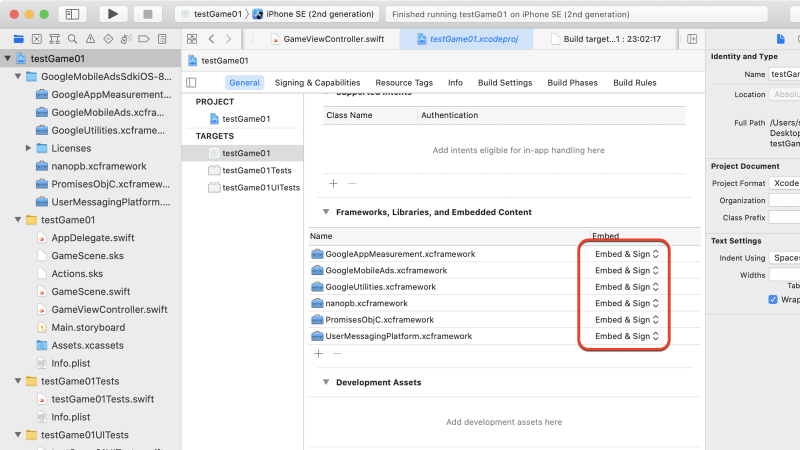Viewport: 800px width, 450px height.
Task: Show the Issue navigator warning icon
Action: click(90, 39)
